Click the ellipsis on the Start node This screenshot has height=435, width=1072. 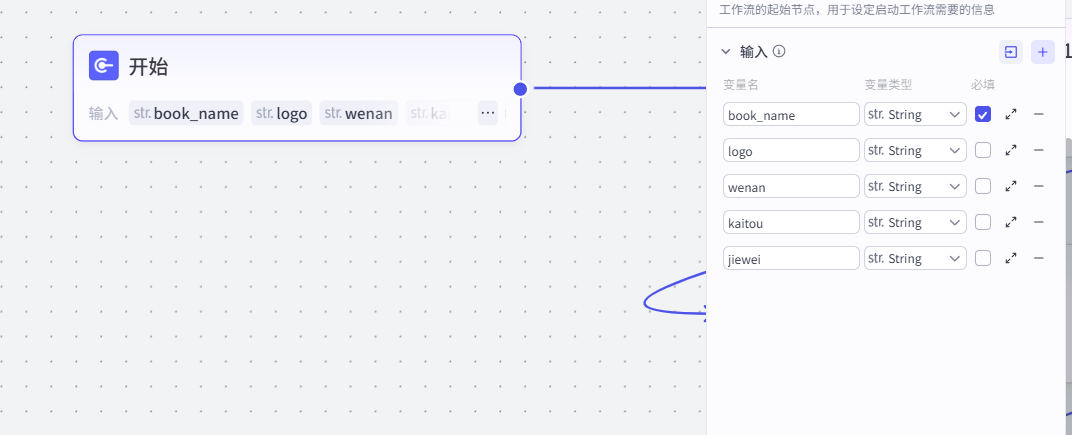click(488, 113)
